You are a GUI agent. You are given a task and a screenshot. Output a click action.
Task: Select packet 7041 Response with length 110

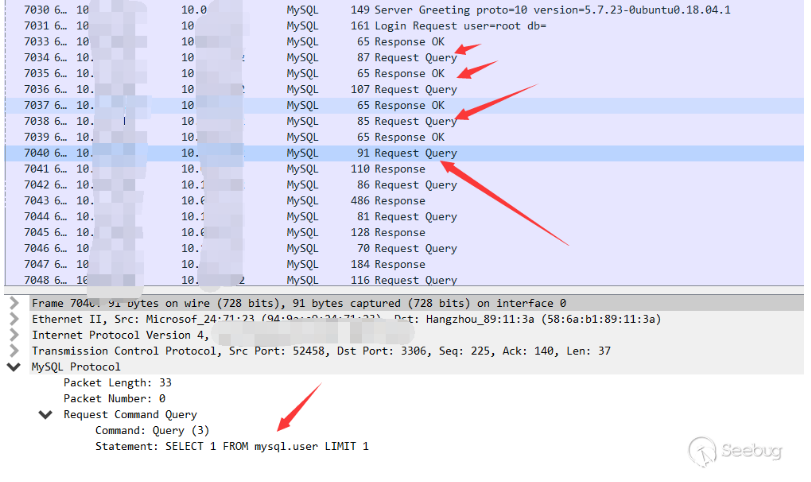400,169
